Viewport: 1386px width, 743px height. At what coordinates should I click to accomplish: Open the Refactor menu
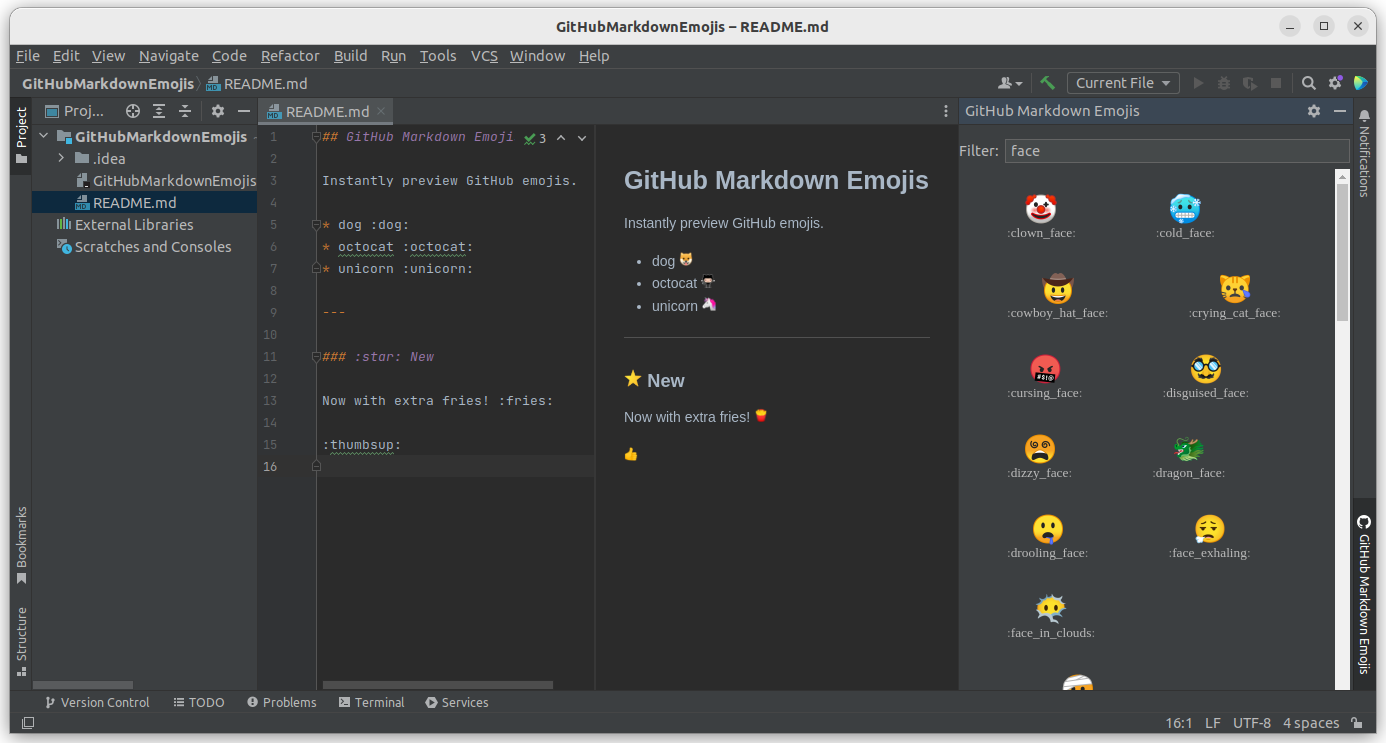coord(290,56)
